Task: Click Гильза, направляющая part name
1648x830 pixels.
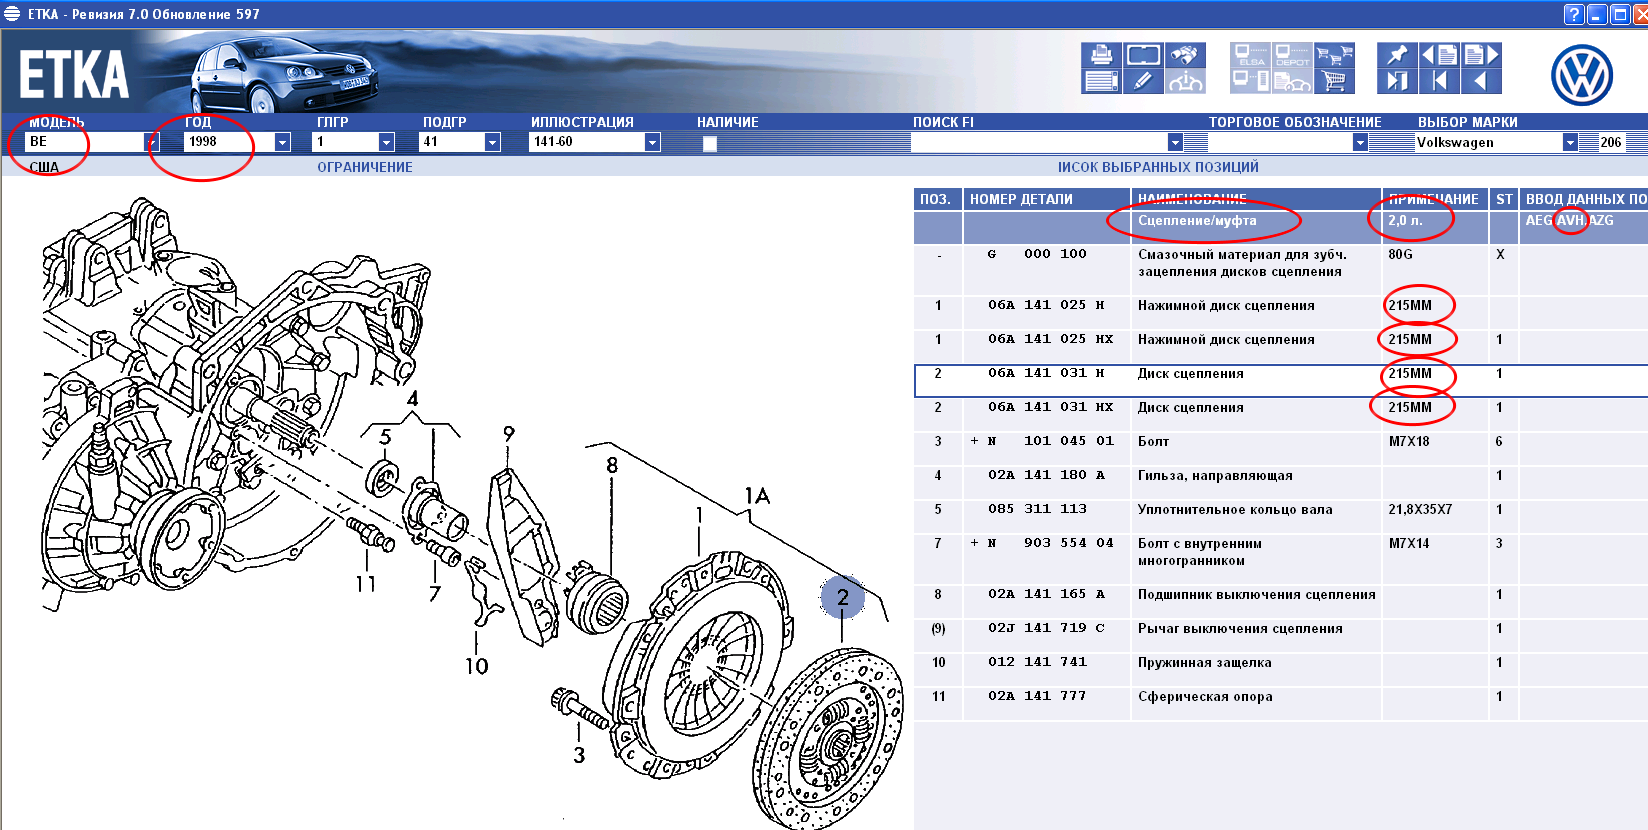Action: pyautogui.click(x=1215, y=475)
